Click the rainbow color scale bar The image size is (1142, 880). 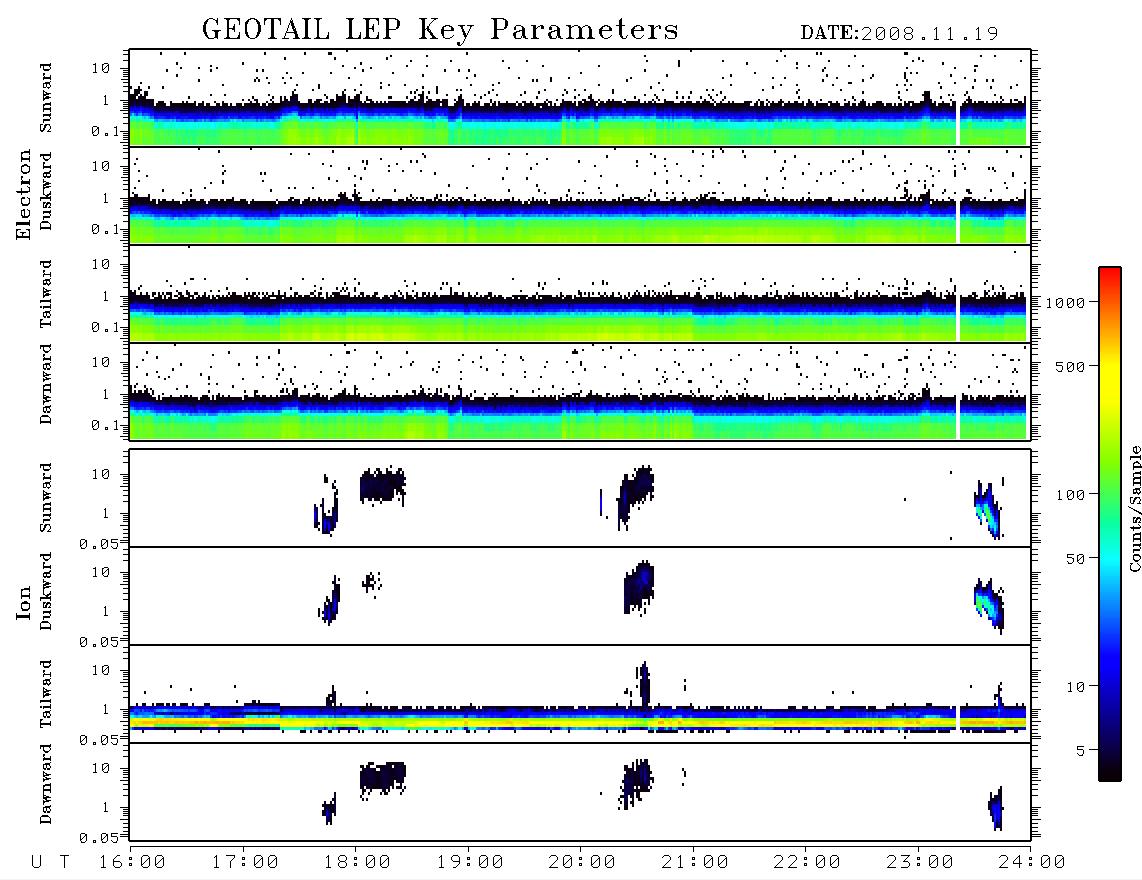coord(1109,524)
